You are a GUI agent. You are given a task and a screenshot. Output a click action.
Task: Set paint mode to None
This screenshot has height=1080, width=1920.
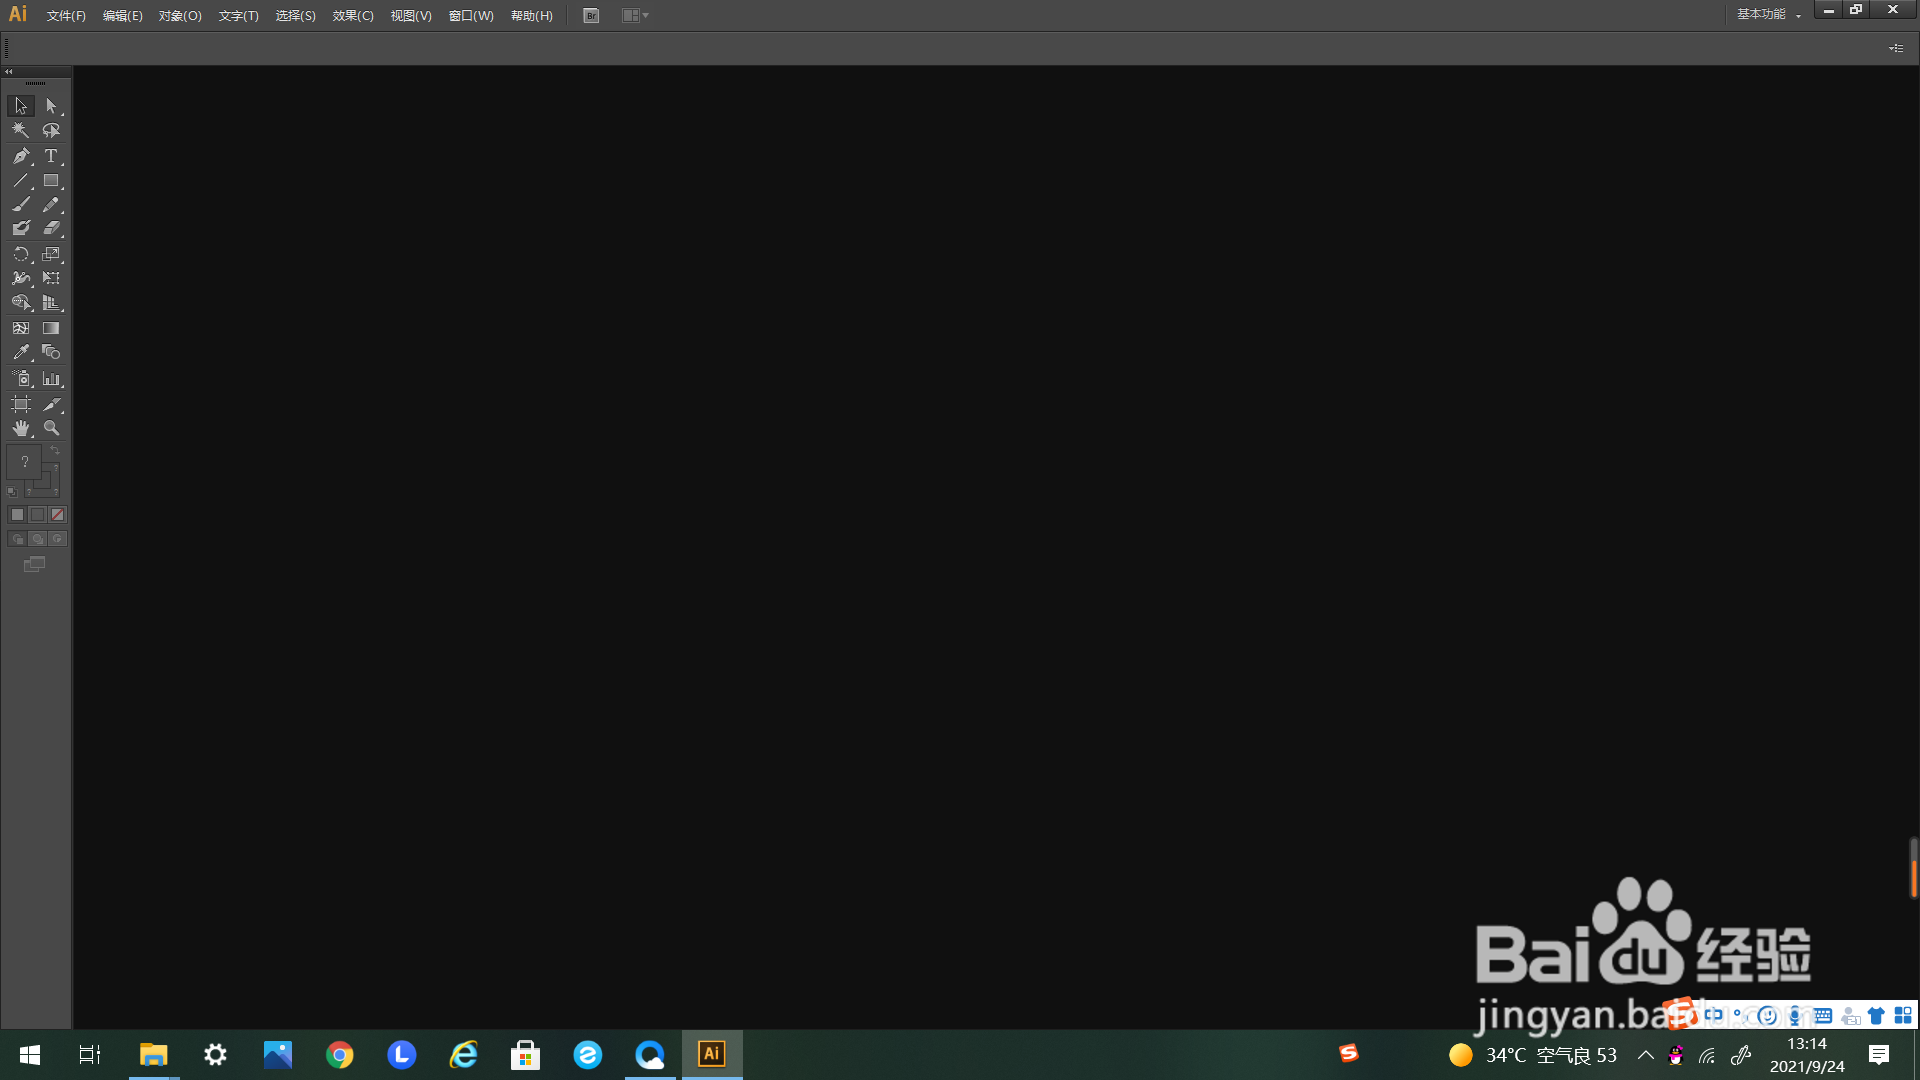(x=58, y=515)
